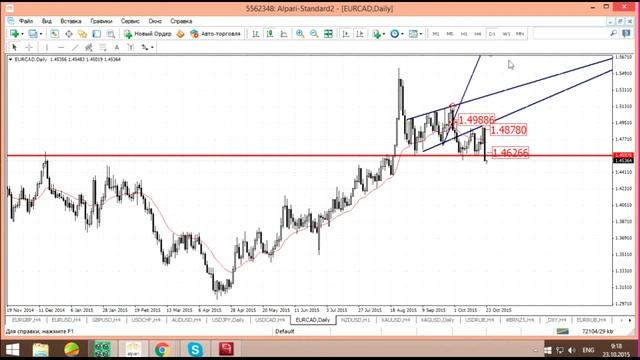The width and height of the screenshot is (640, 360).
Task: Select the MN timeframe
Action: tap(520, 34)
